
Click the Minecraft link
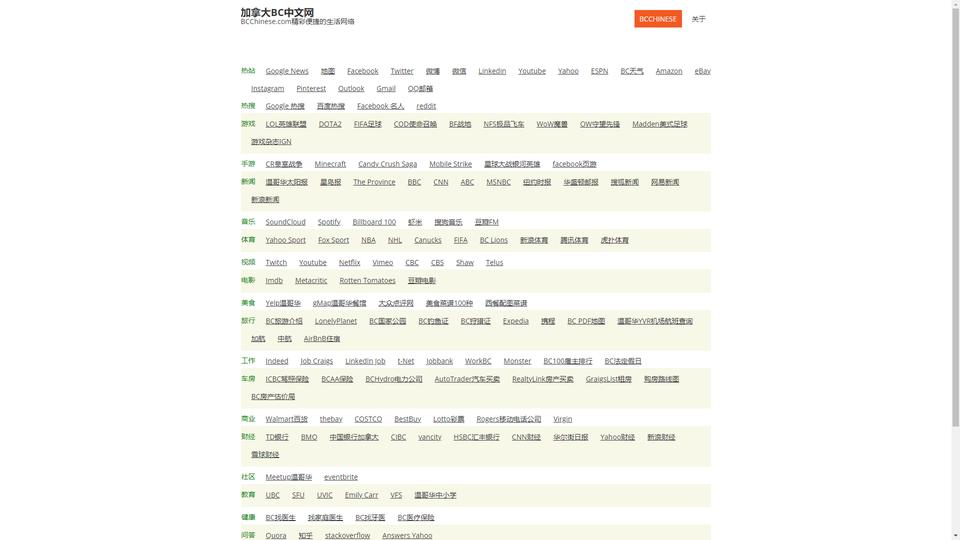330,164
